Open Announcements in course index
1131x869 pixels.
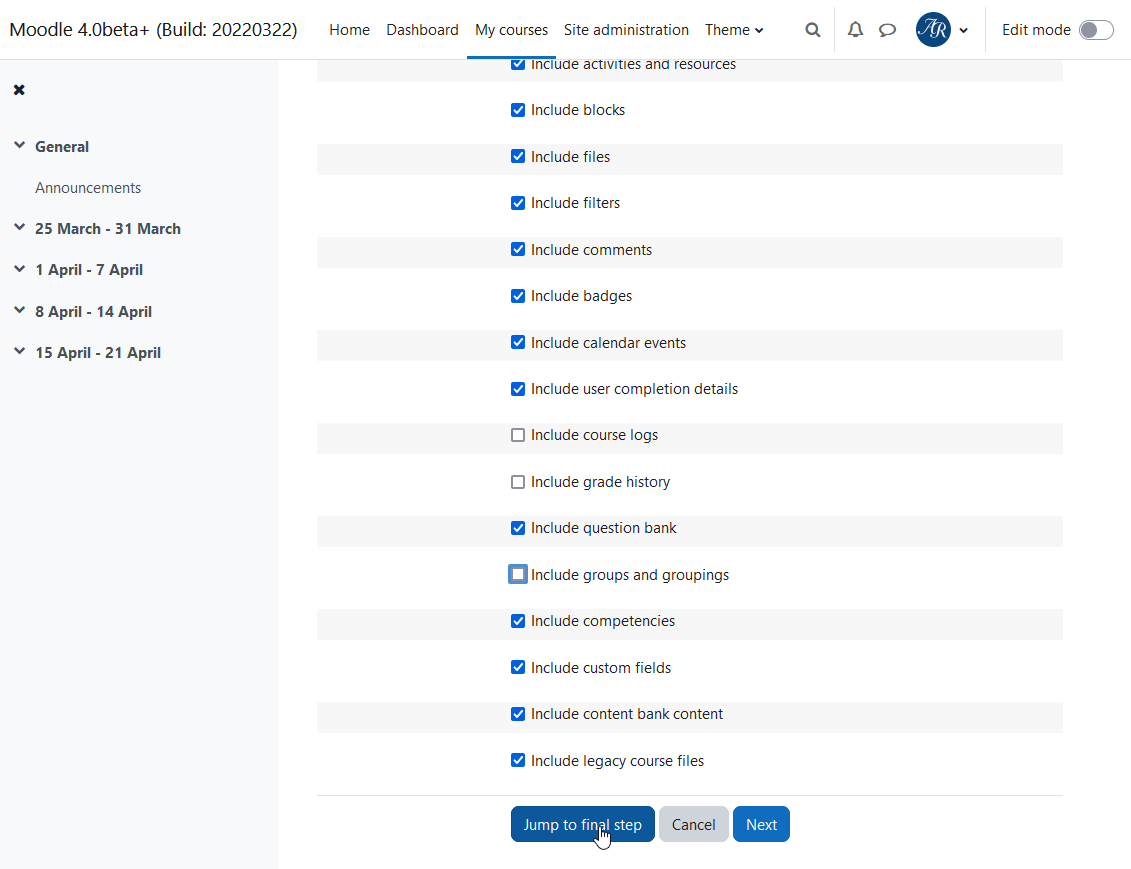click(x=88, y=188)
